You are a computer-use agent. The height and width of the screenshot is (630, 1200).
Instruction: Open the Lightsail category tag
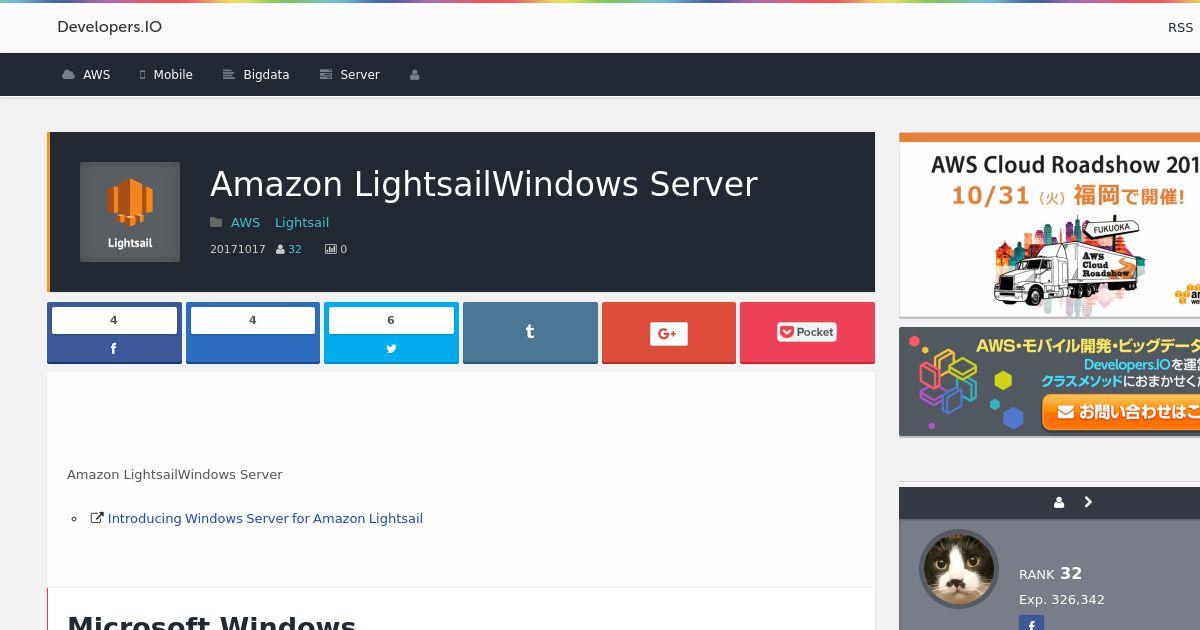(302, 222)
